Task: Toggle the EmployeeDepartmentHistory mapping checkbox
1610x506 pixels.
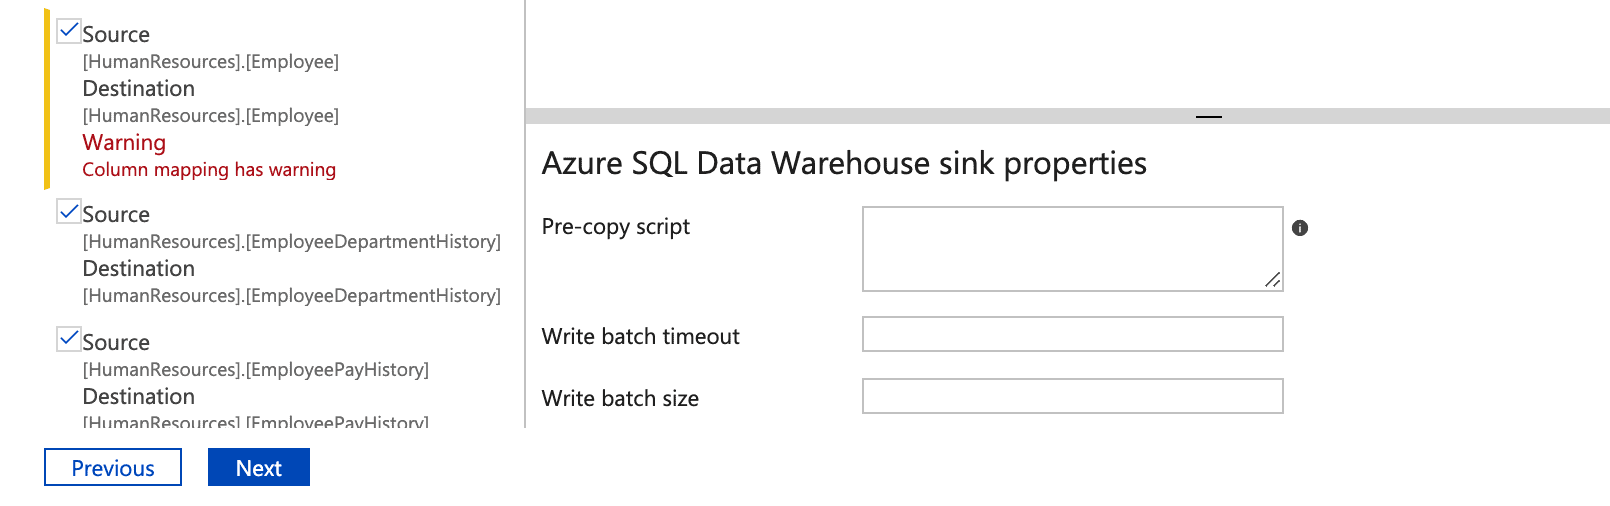Action: [69, 211]
